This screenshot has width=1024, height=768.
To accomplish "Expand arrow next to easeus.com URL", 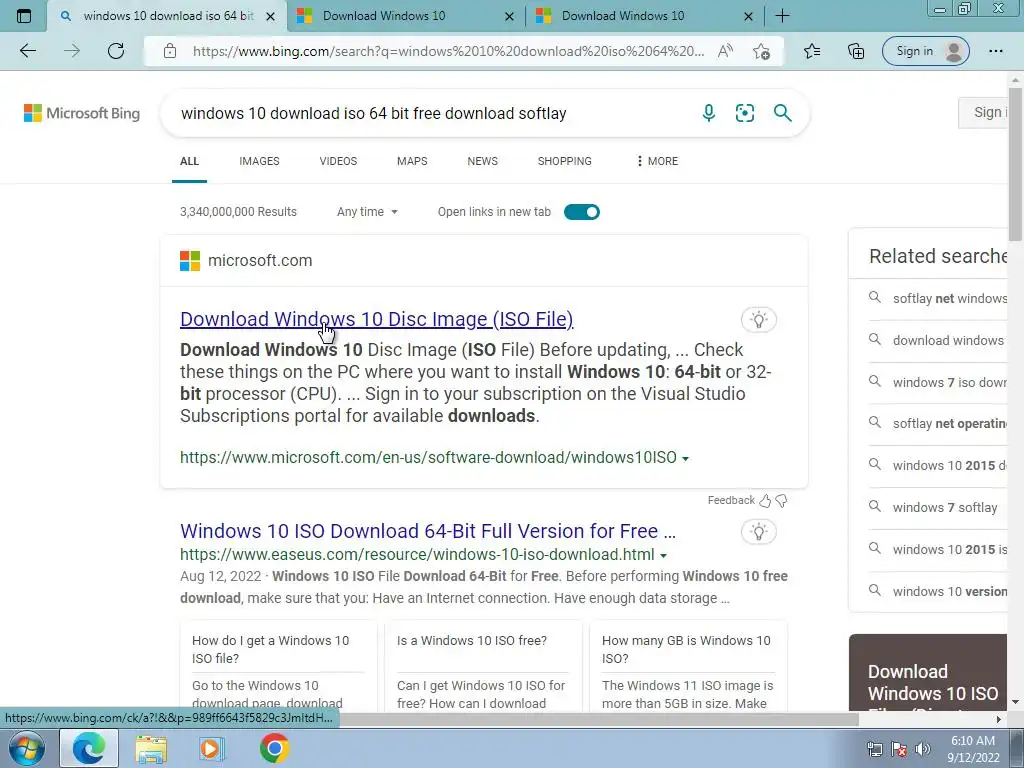I will point(663,556).
